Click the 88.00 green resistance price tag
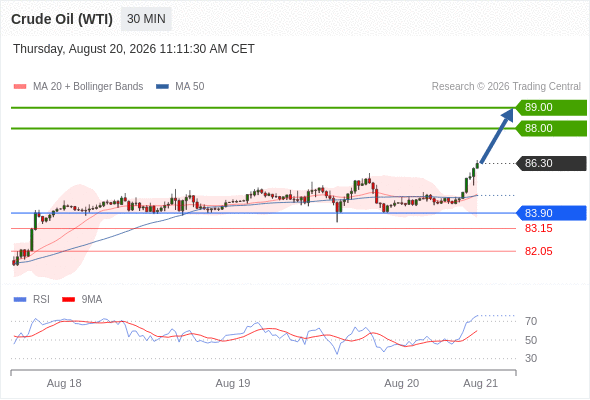The width and height of the screenshot is (590, 400). click(x=551, y=128)
